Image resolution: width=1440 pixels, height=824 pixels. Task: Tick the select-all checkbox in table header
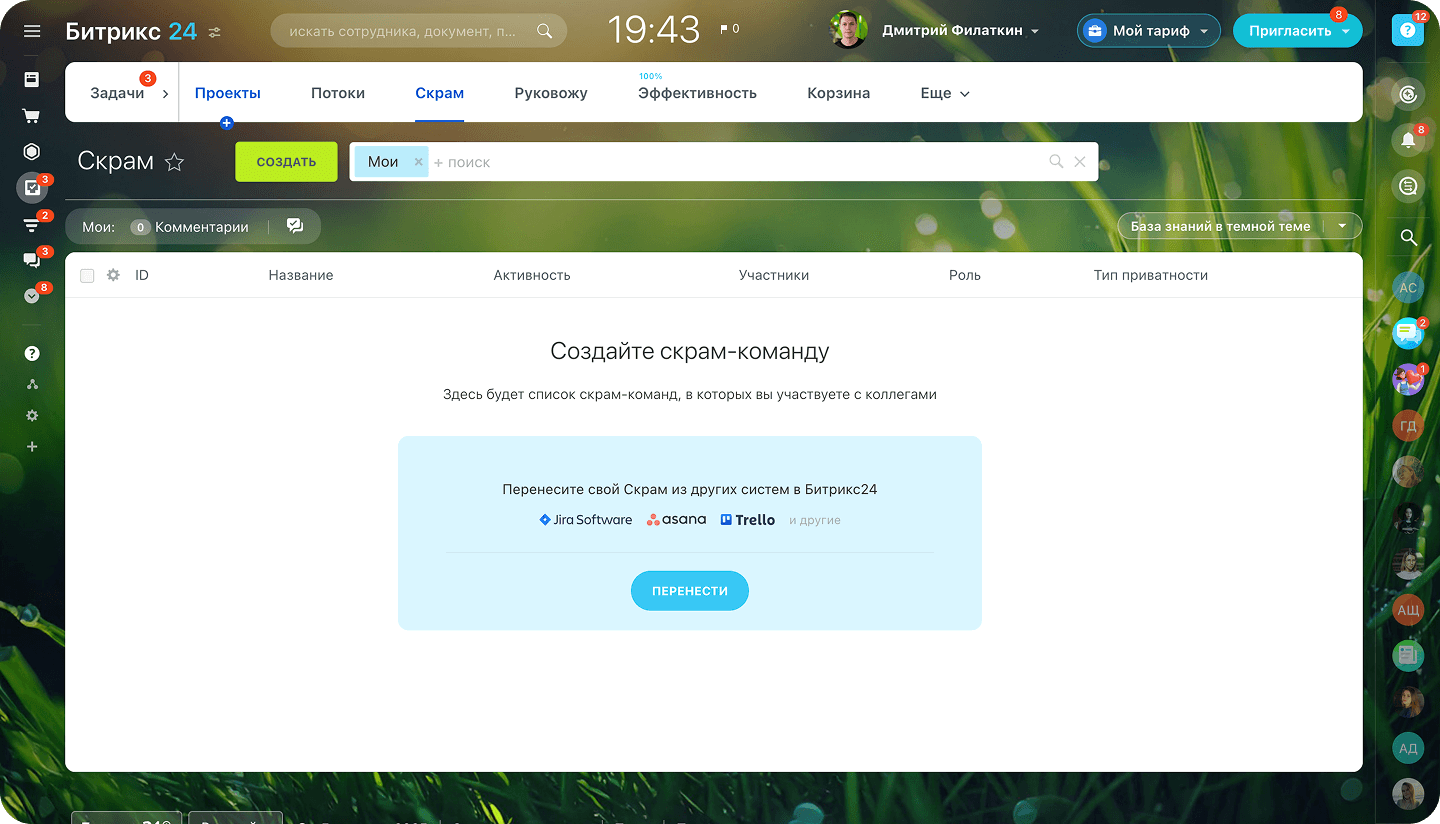click(87, 276)
